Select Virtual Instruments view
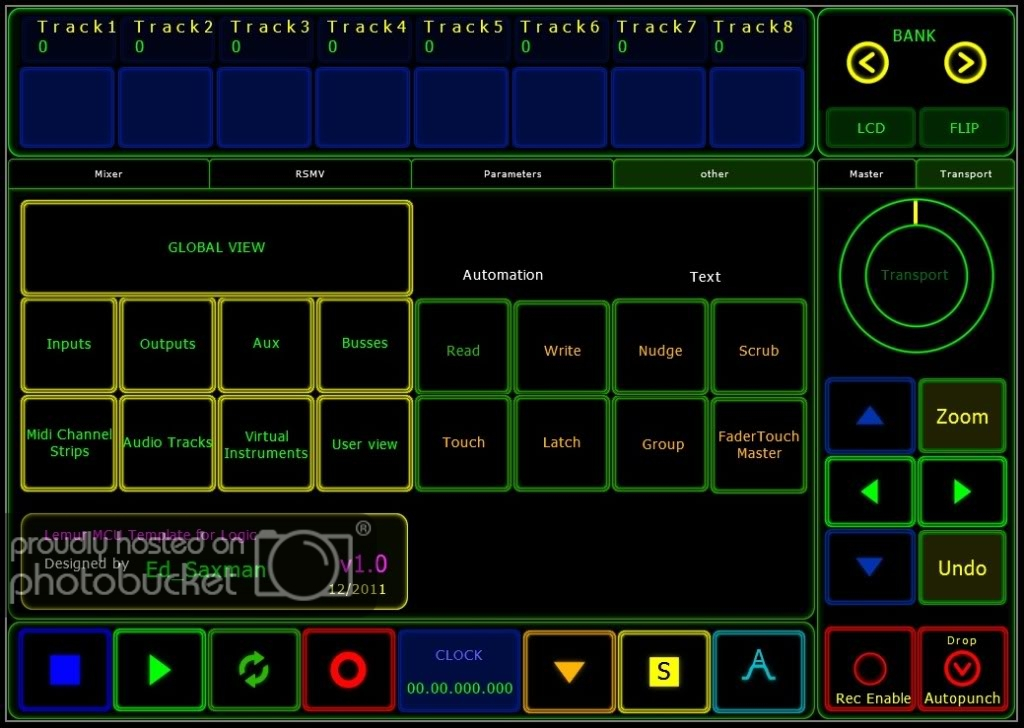This screenshot has width=1024, height=728. click(266, 443)
